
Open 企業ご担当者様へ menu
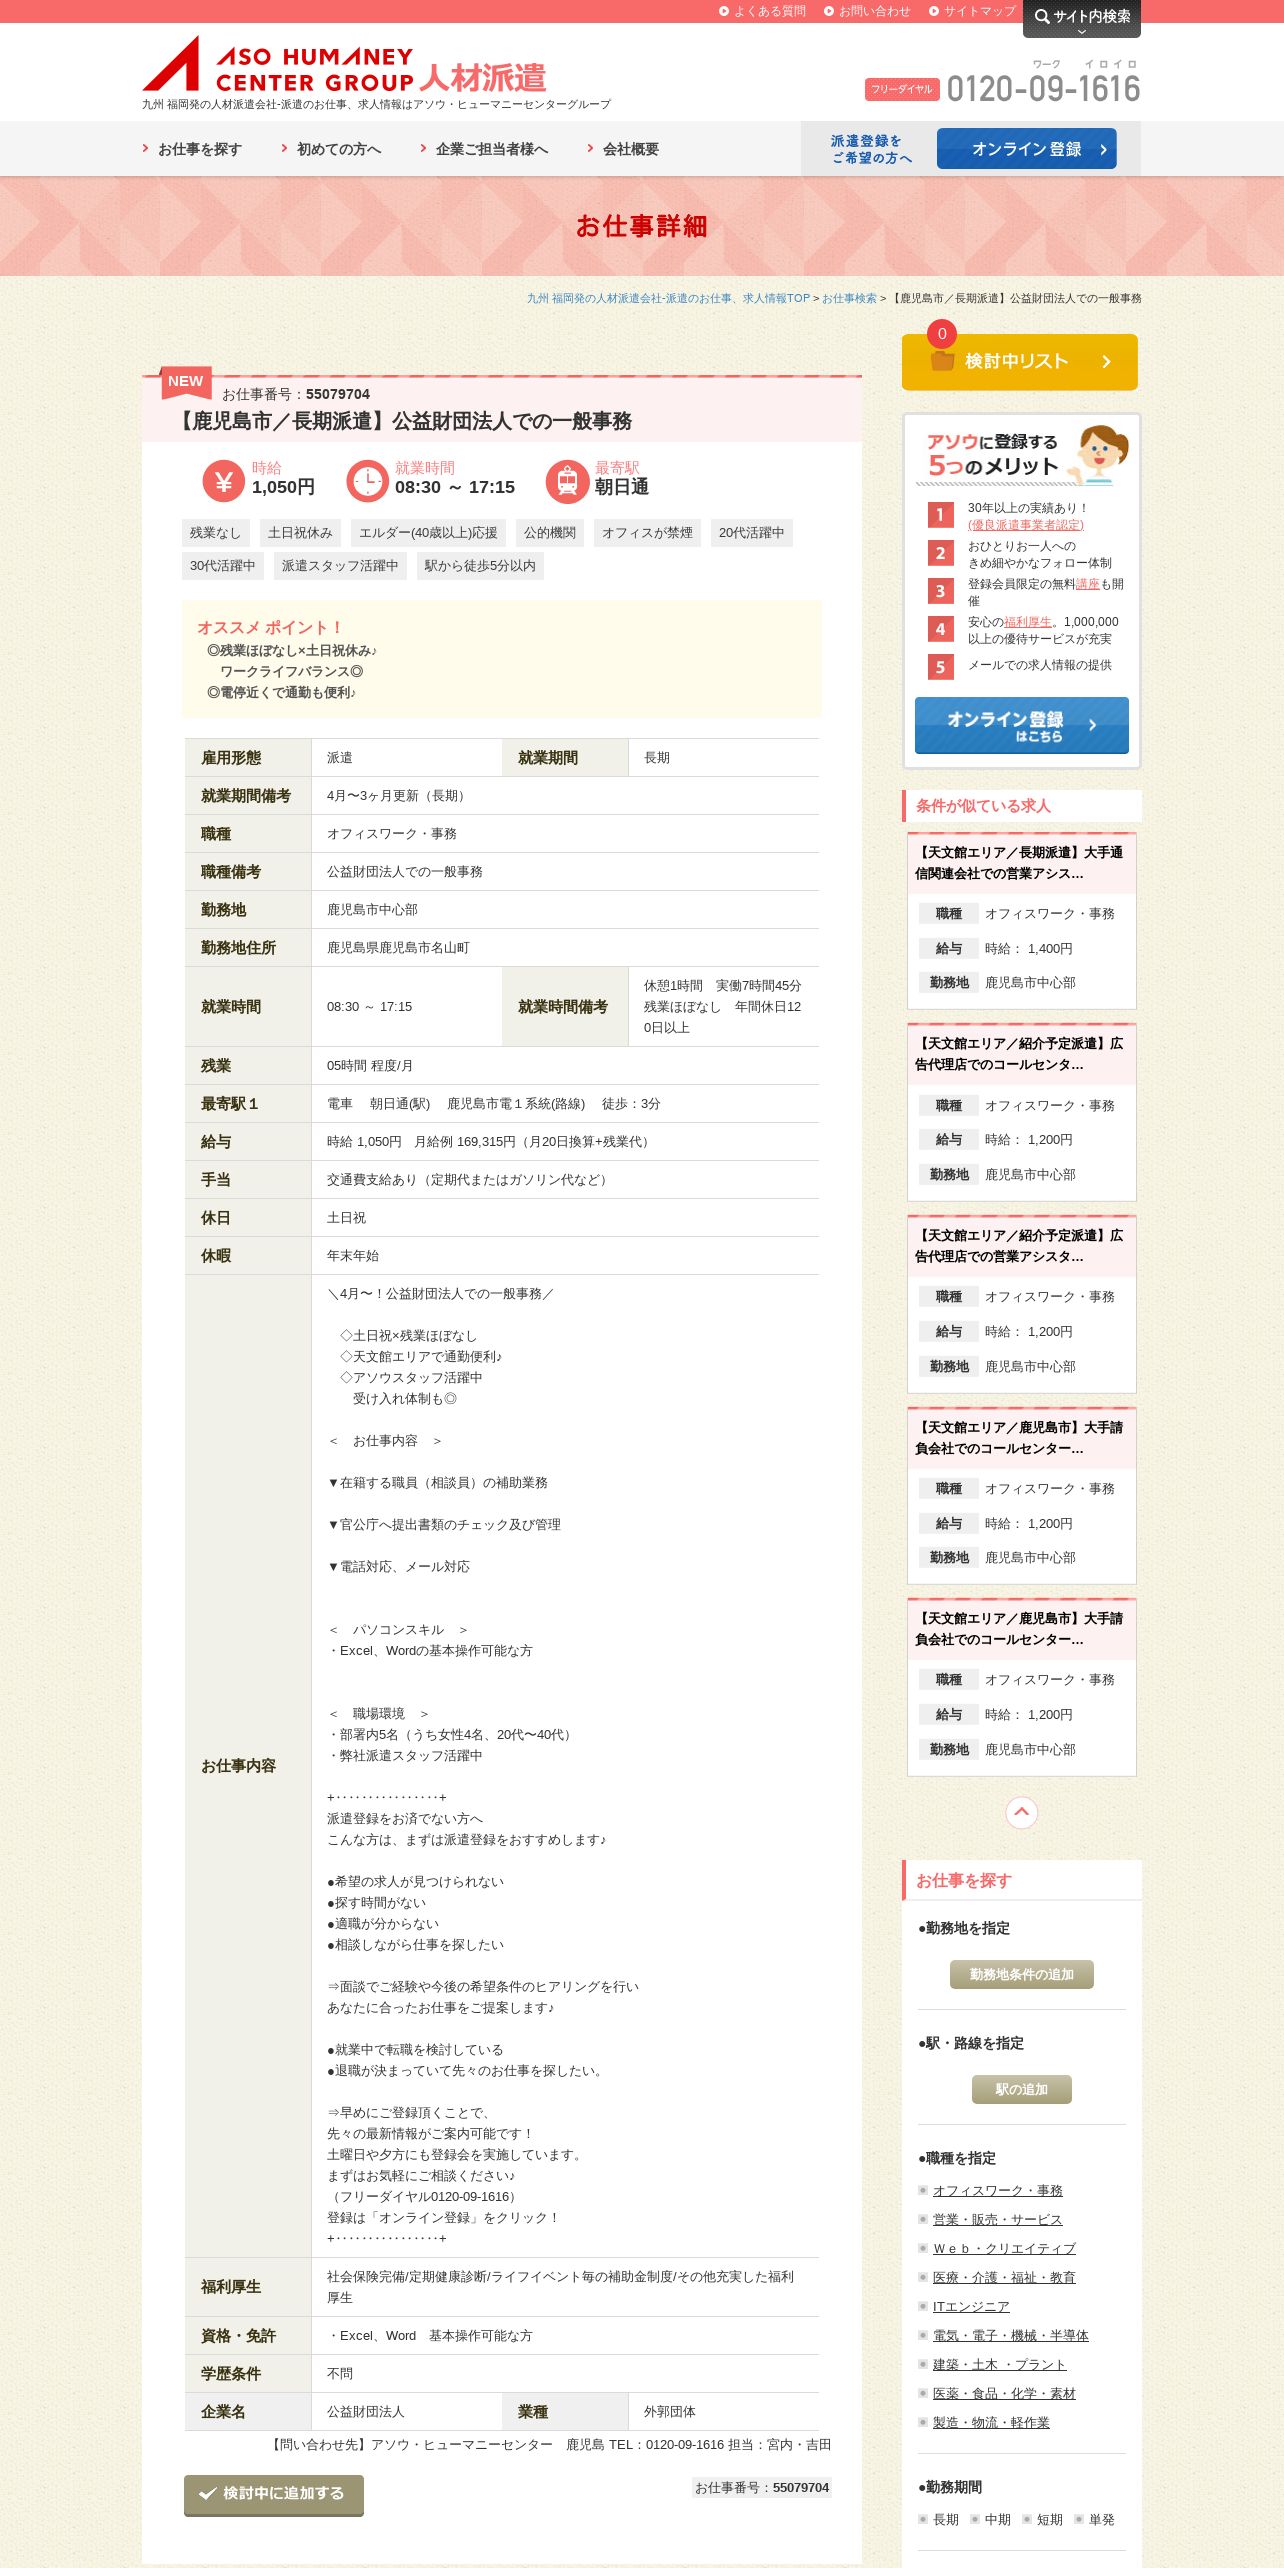click(484, 149)
